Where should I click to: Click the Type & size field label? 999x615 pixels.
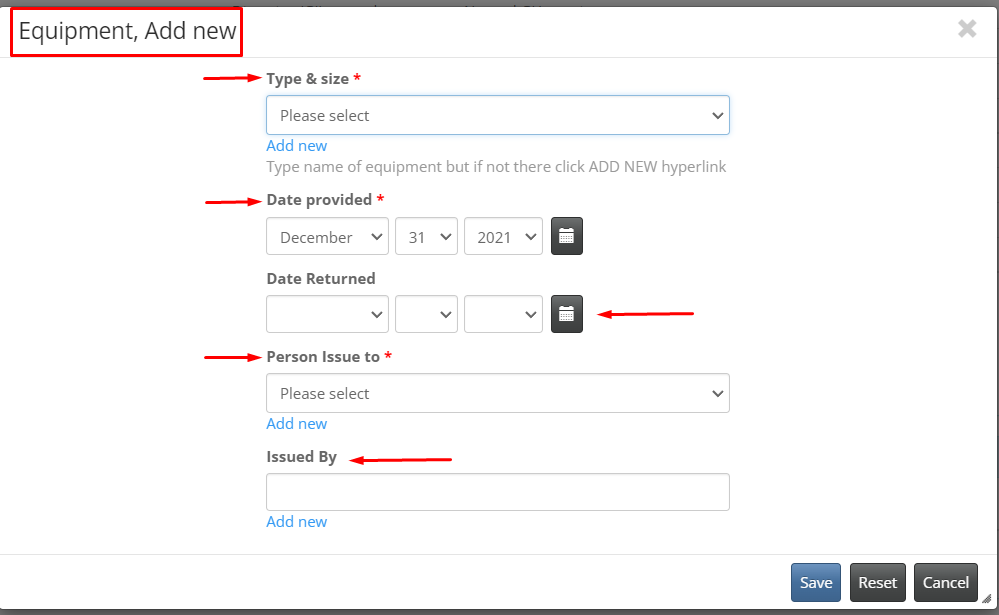[x=308, y=78]
